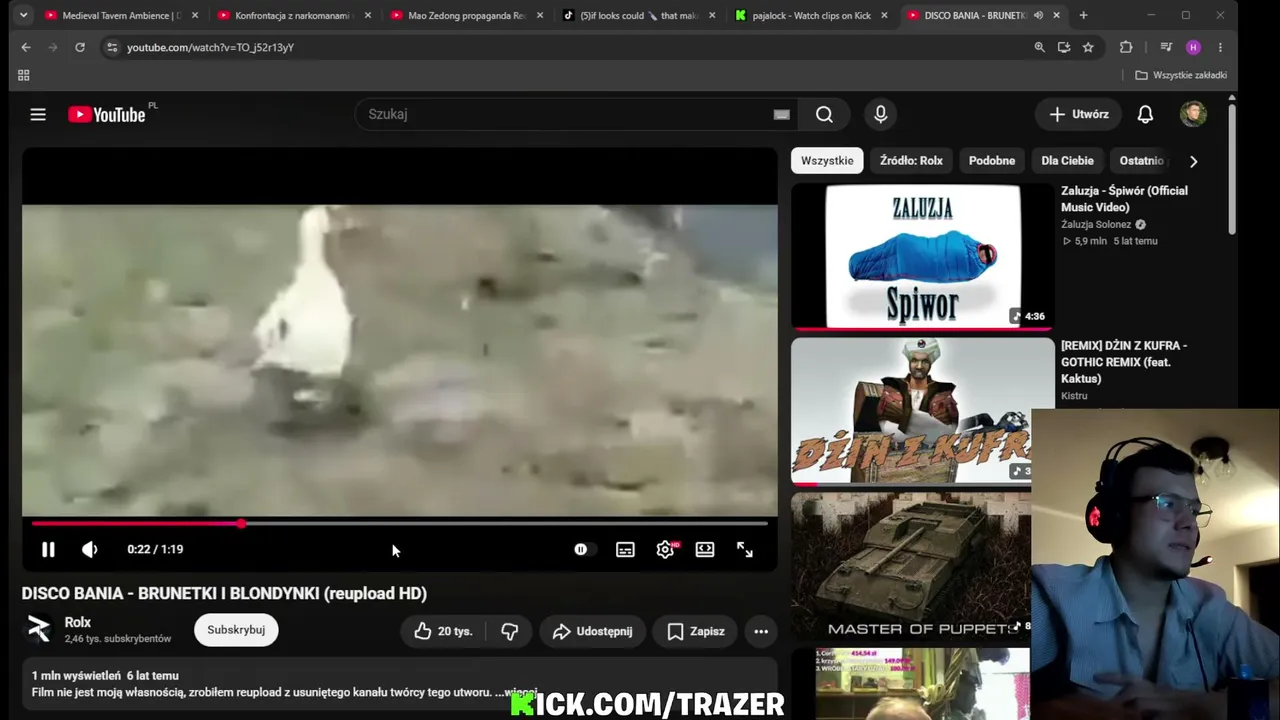Image resolution: width=1280 pixels, height=720 pixels.
Task: Go back in browser history
Action: (x=26, y=47)
